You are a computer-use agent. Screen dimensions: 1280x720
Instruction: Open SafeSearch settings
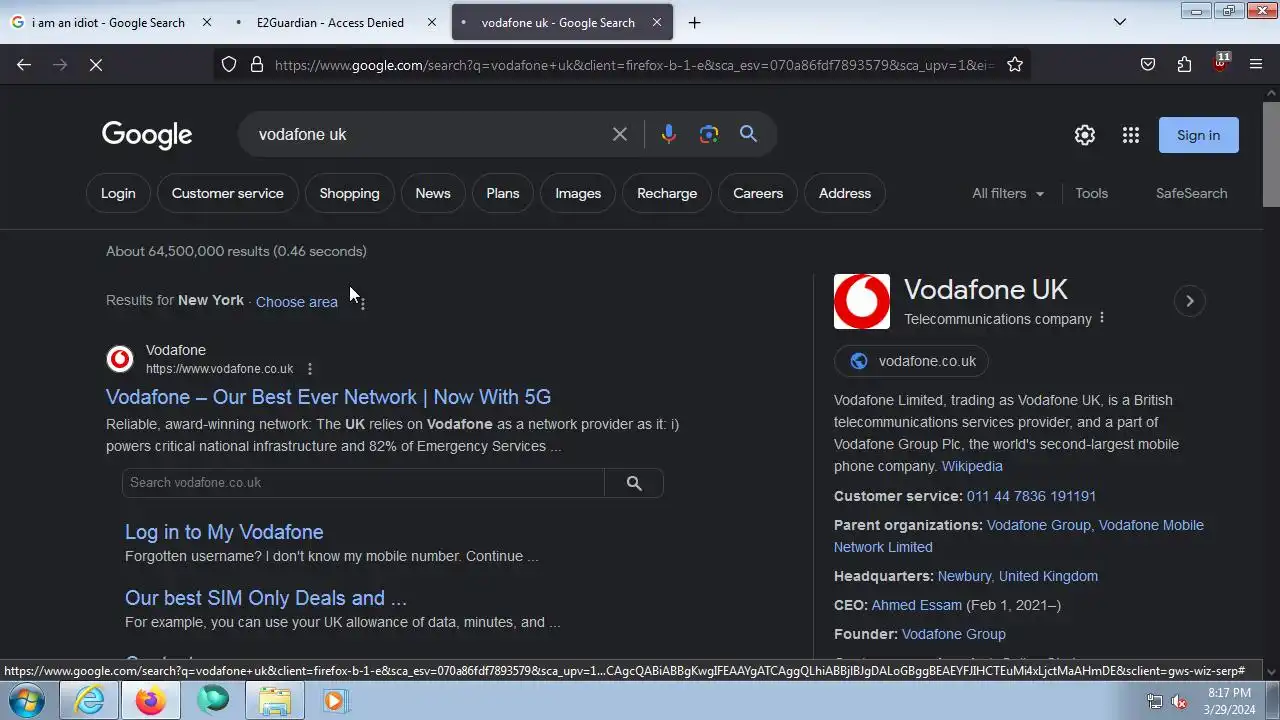(x=1191, y=193)
